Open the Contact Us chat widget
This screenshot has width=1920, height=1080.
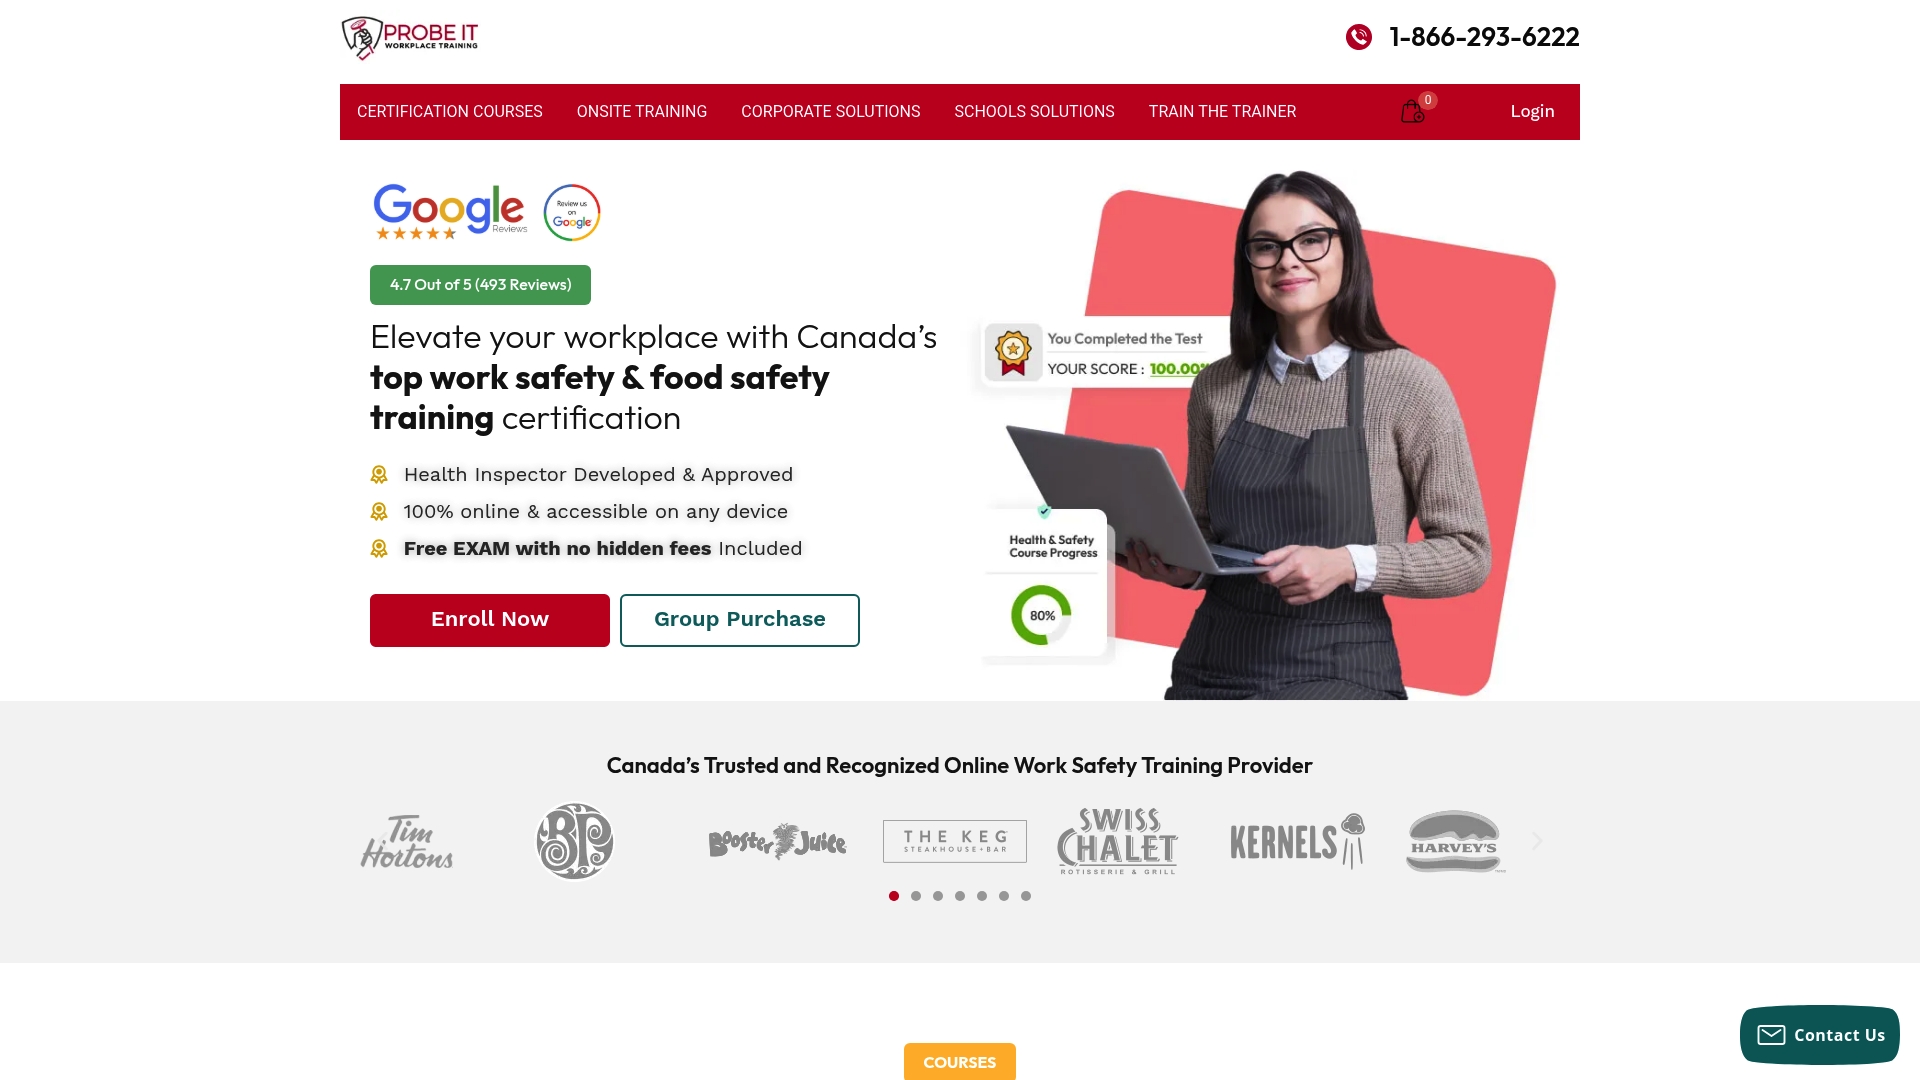(1820, 1035)
